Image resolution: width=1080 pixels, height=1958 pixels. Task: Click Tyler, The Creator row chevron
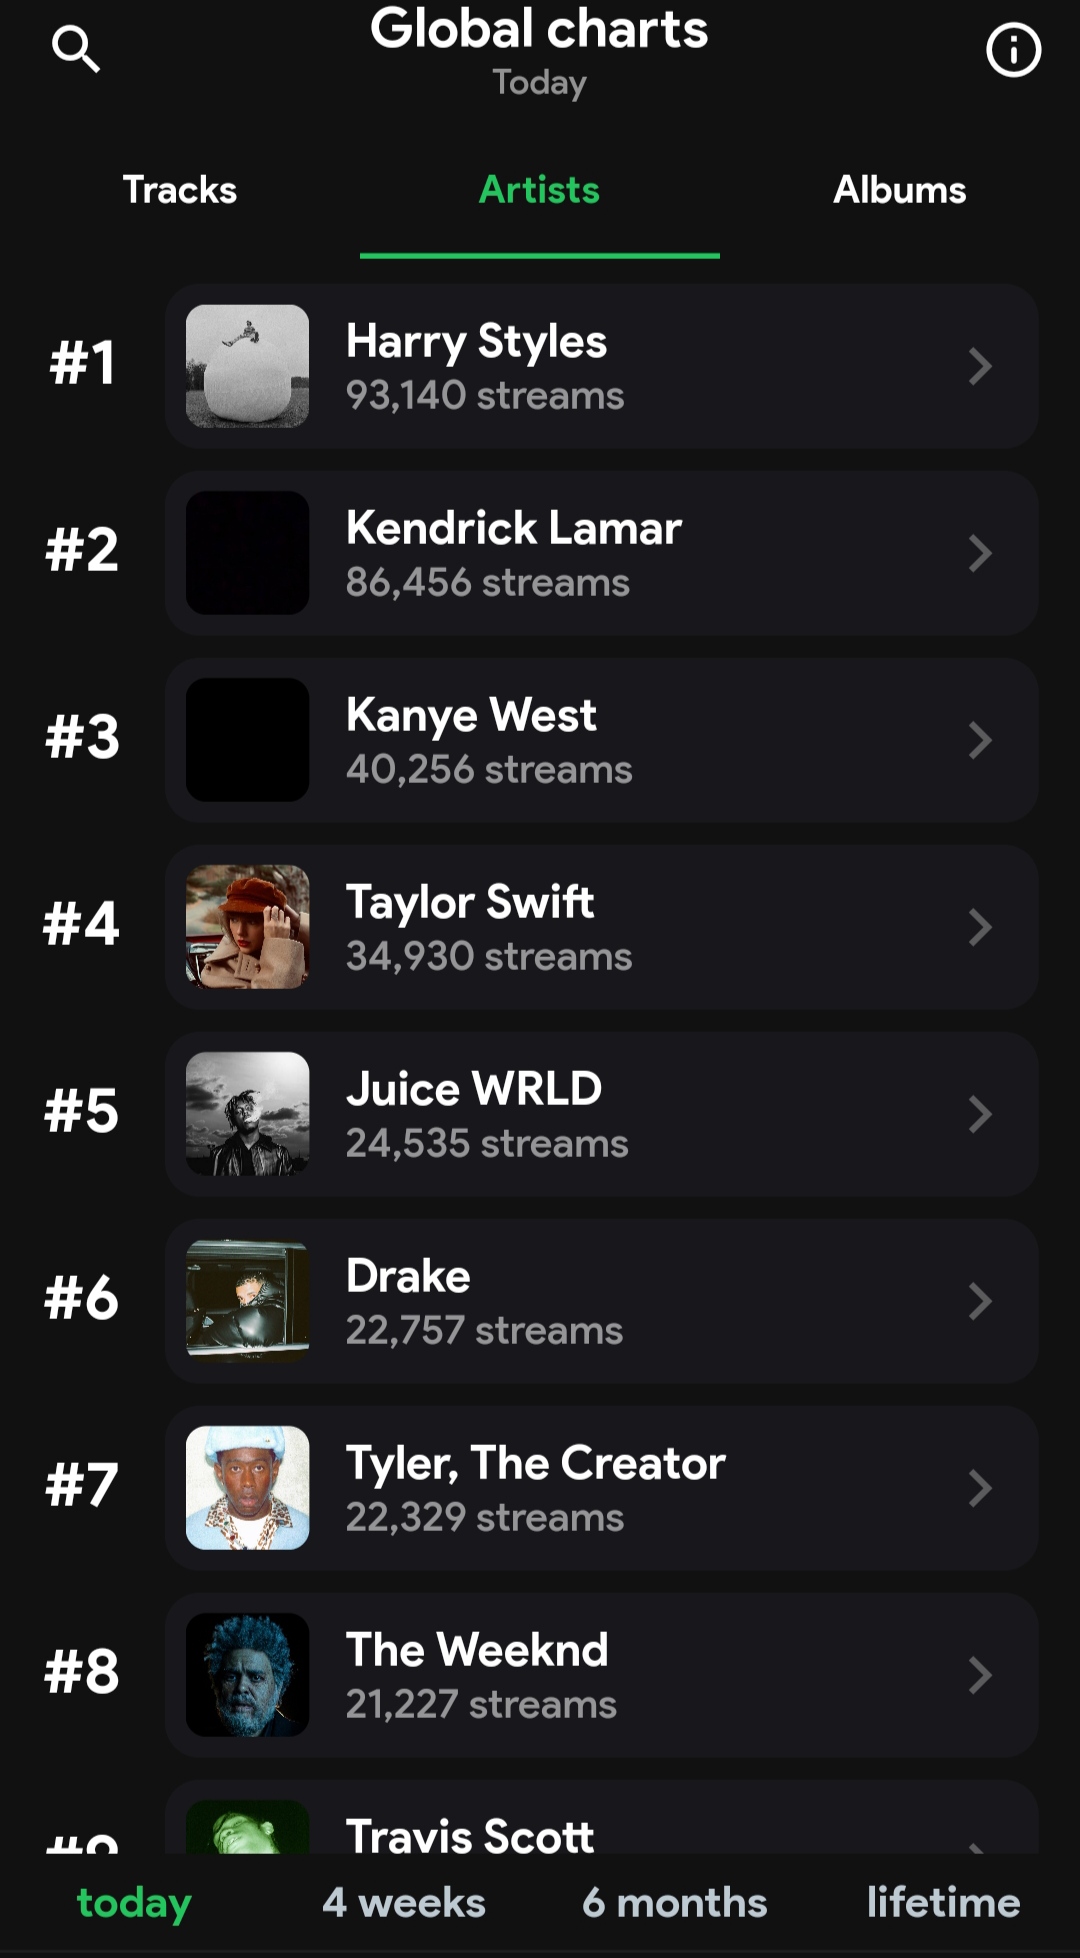click(980, 1488)
